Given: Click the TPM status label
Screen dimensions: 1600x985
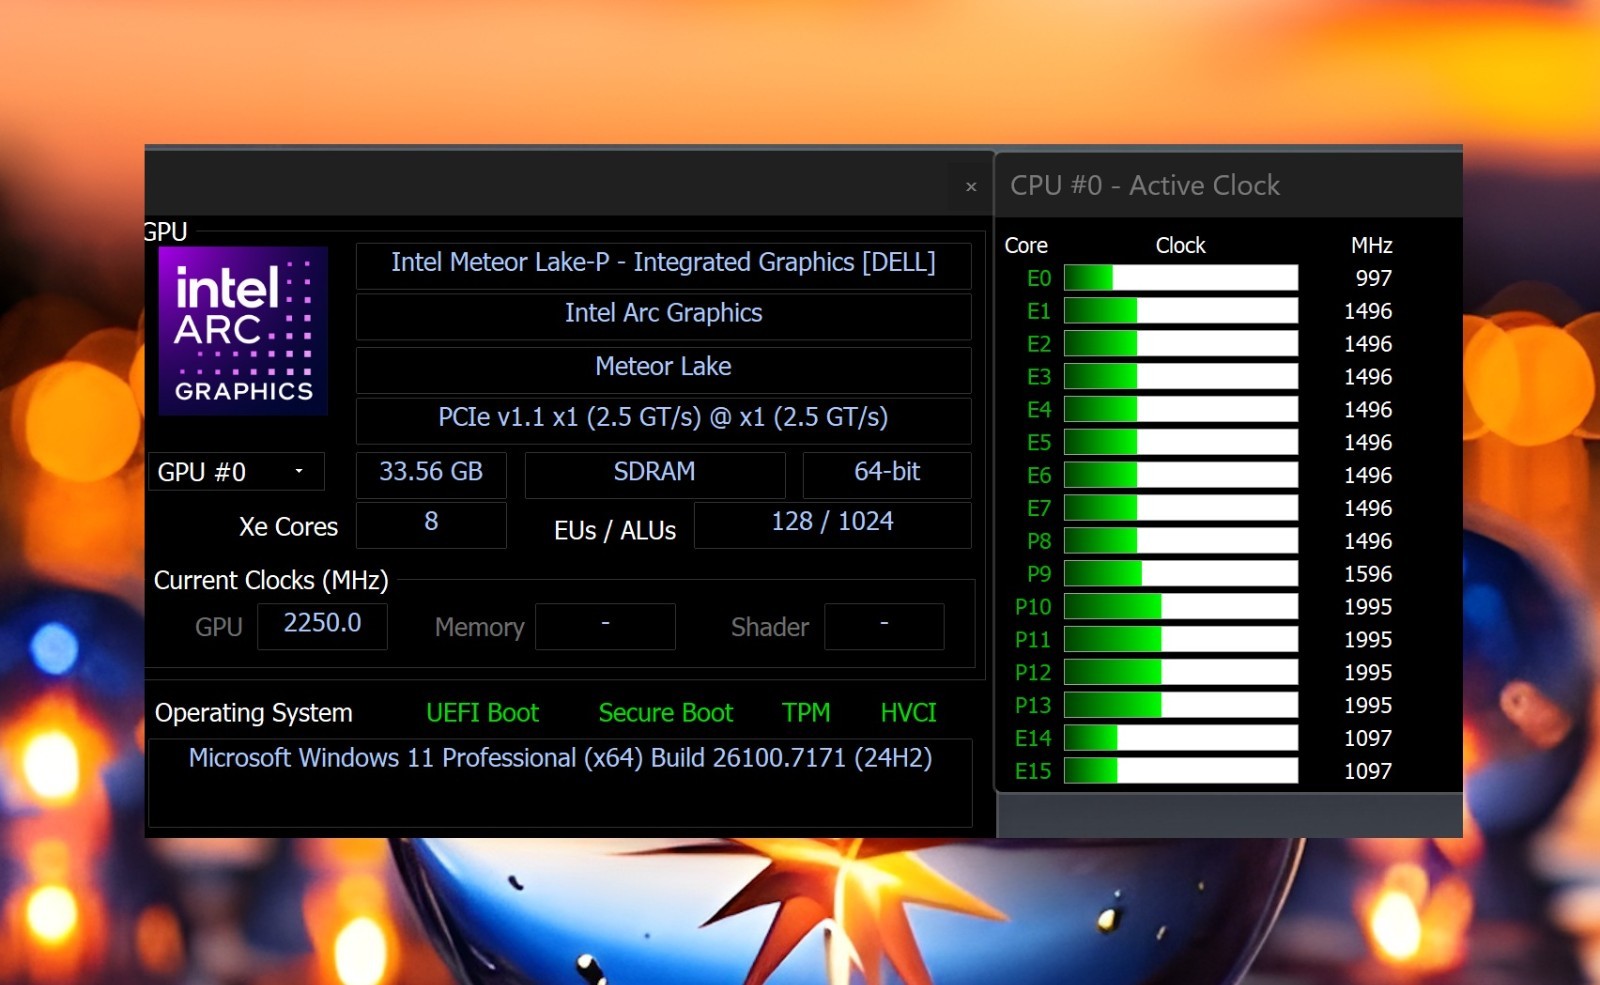Looking at the screenshot, I should [x=806, y=713].
